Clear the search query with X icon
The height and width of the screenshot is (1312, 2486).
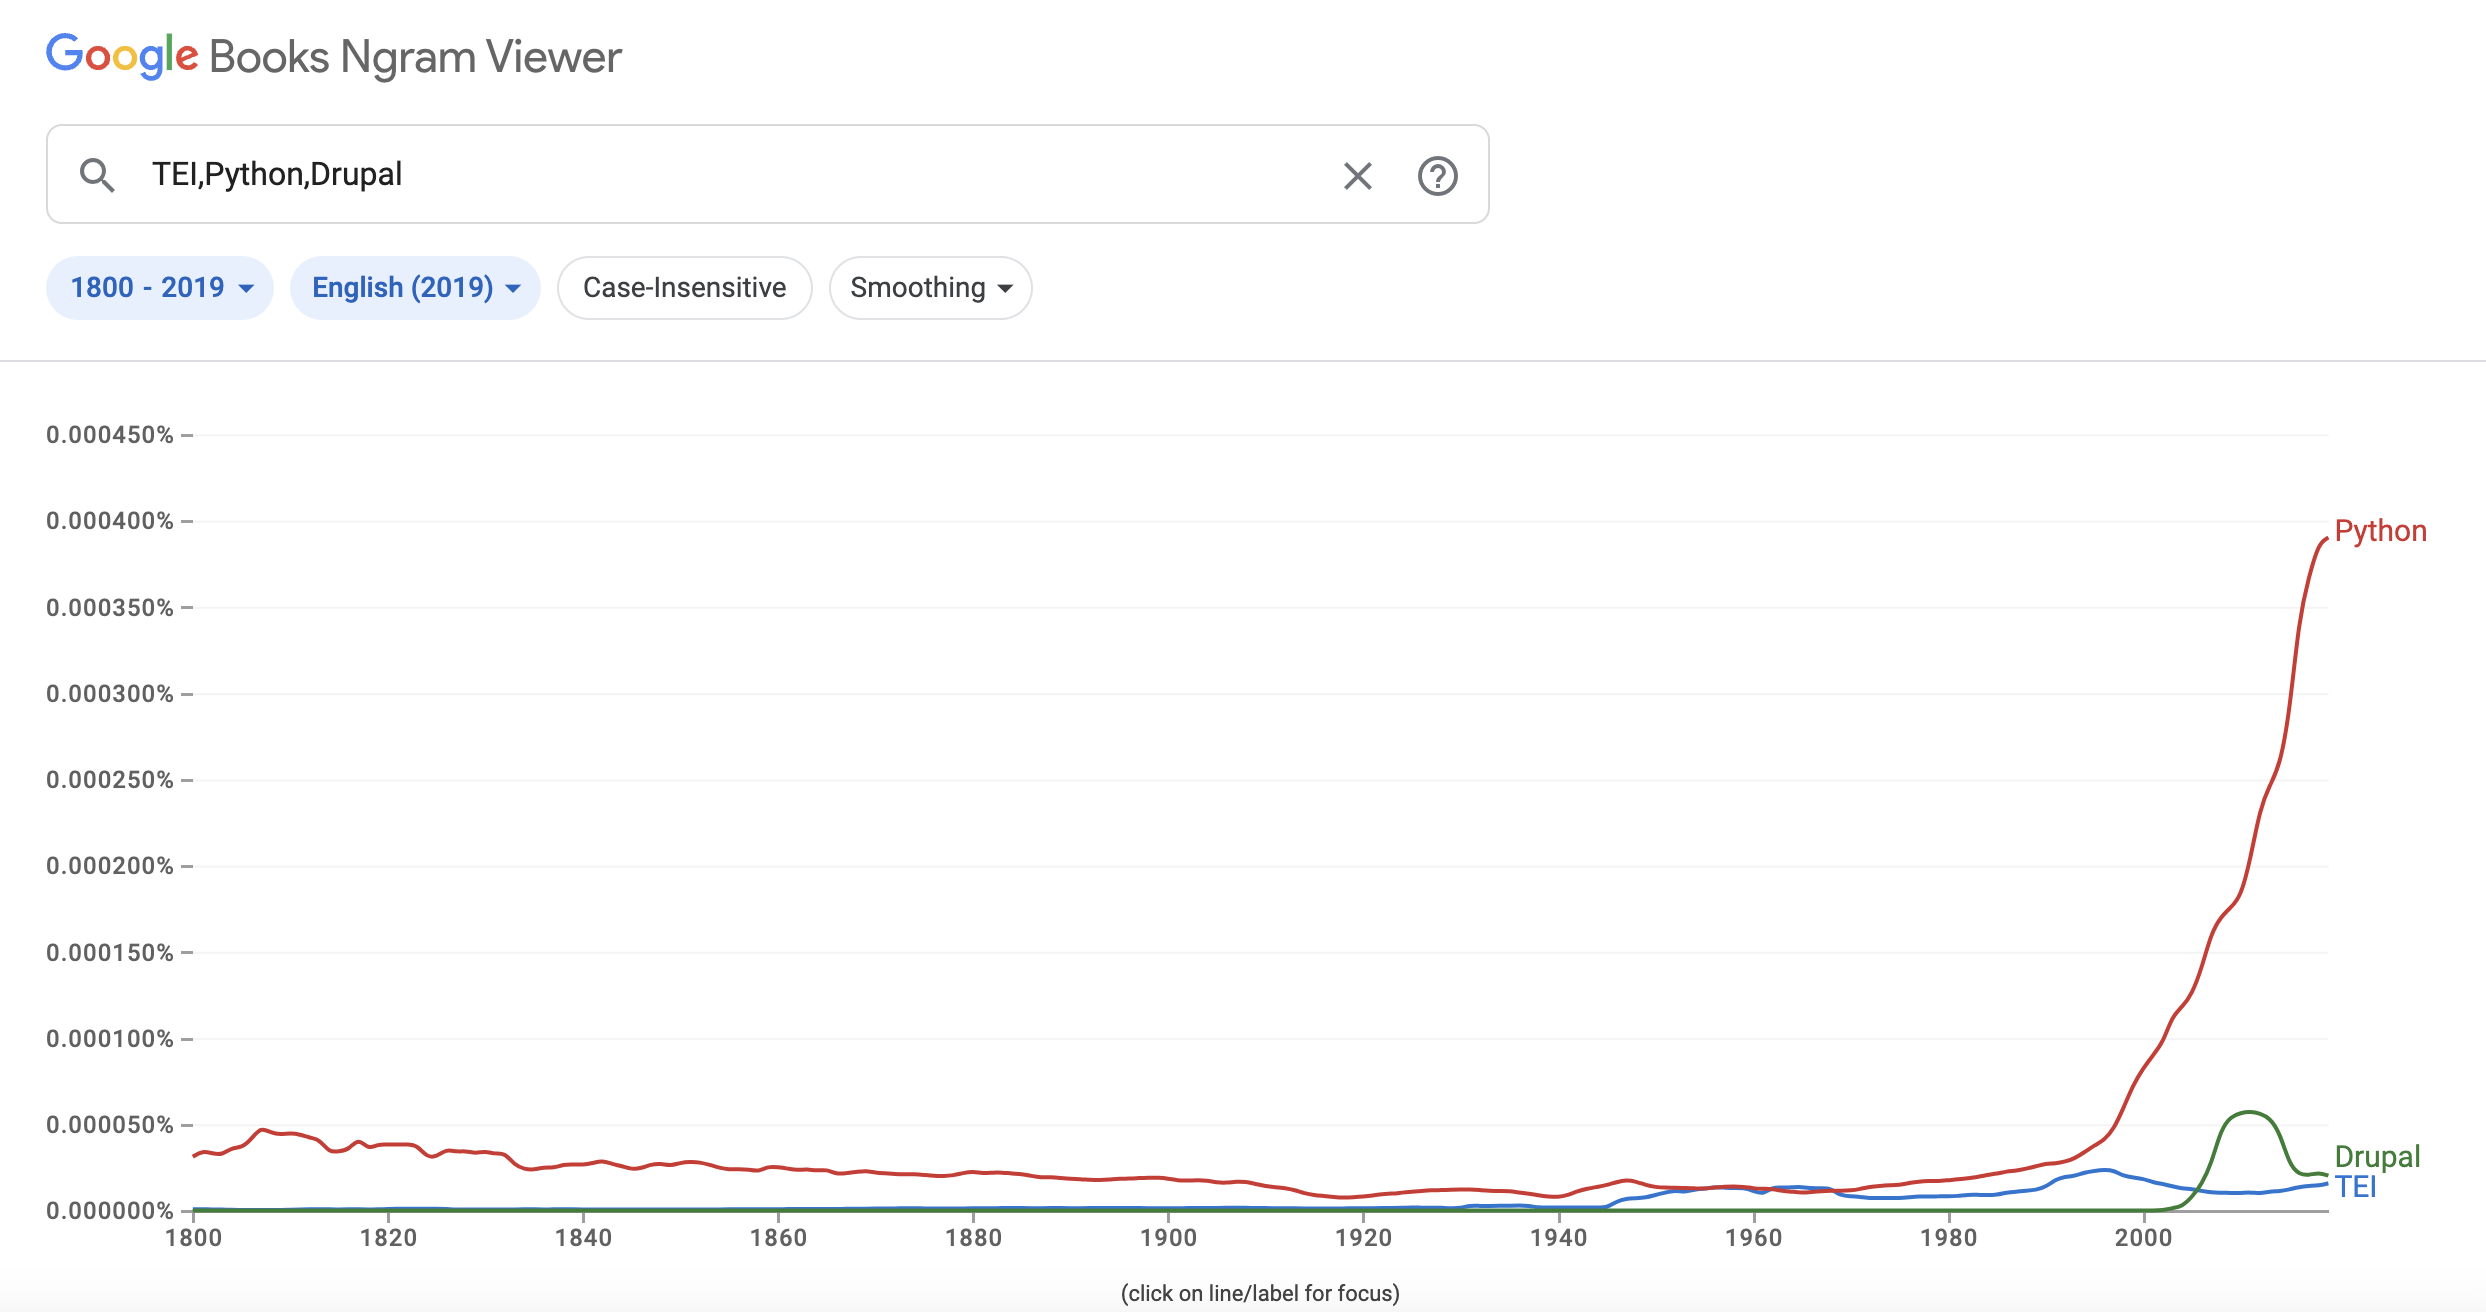(x=1357, y=176)
